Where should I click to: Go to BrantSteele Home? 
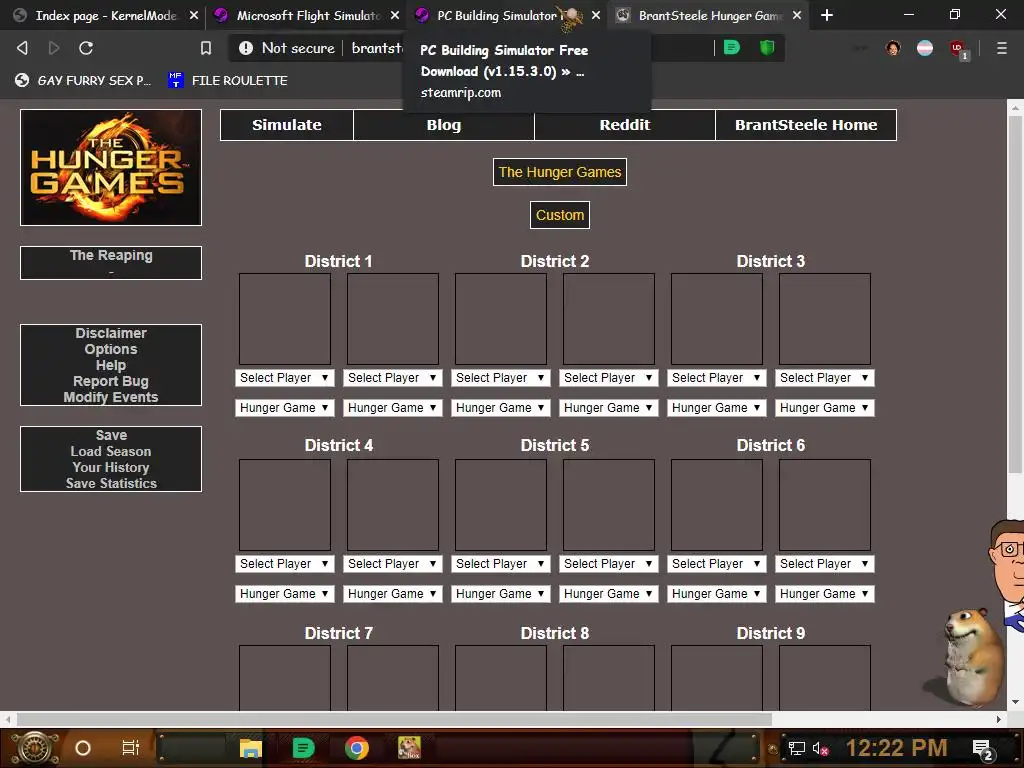[806, 125]
